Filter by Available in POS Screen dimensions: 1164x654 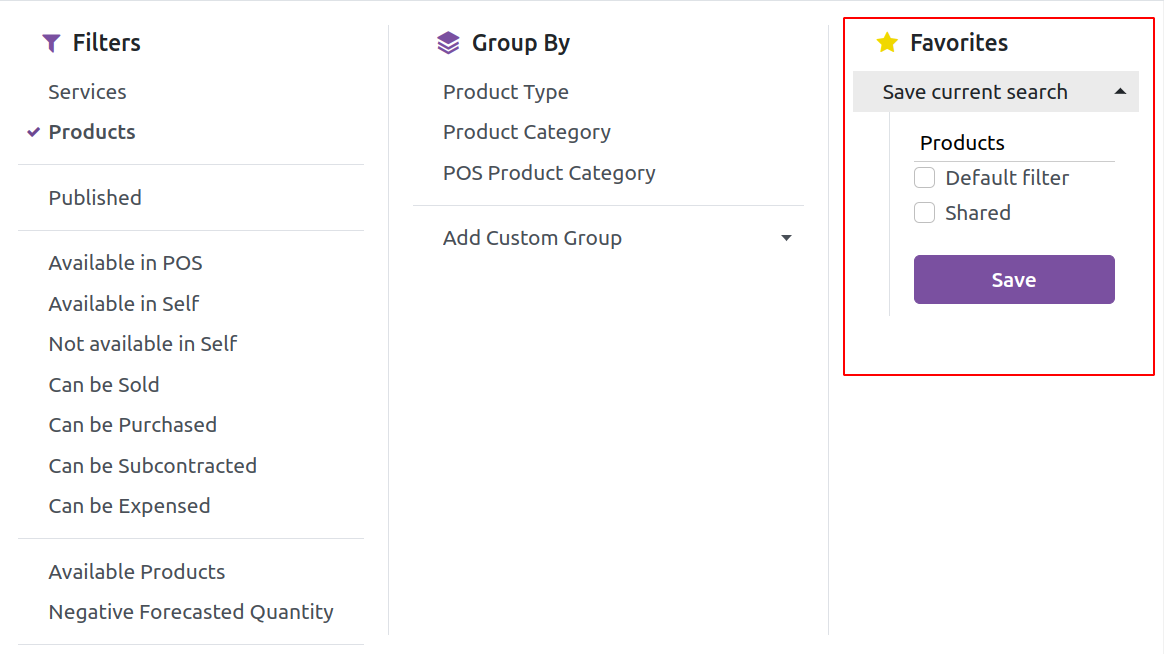click(125, 264)
